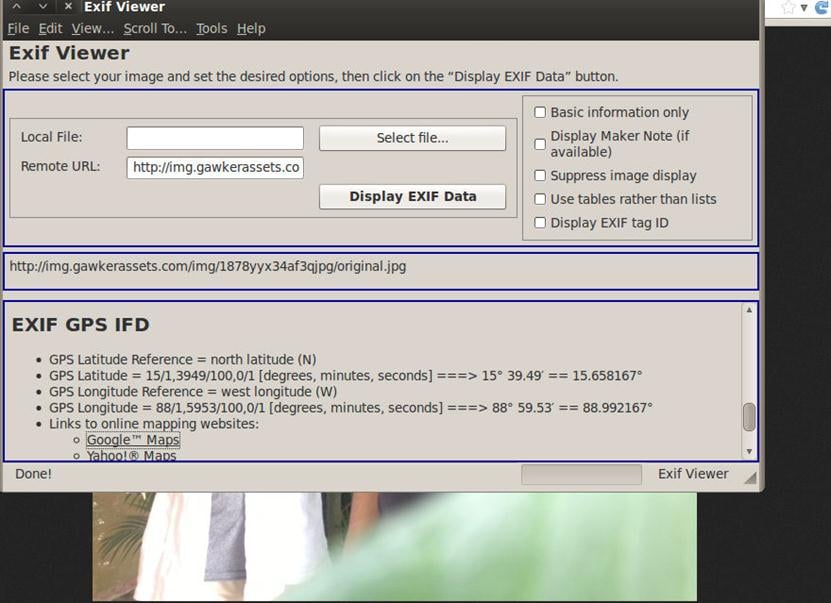
Task: Open the browser dropdown arrow beside star
Action: click(x=803, y=8)
